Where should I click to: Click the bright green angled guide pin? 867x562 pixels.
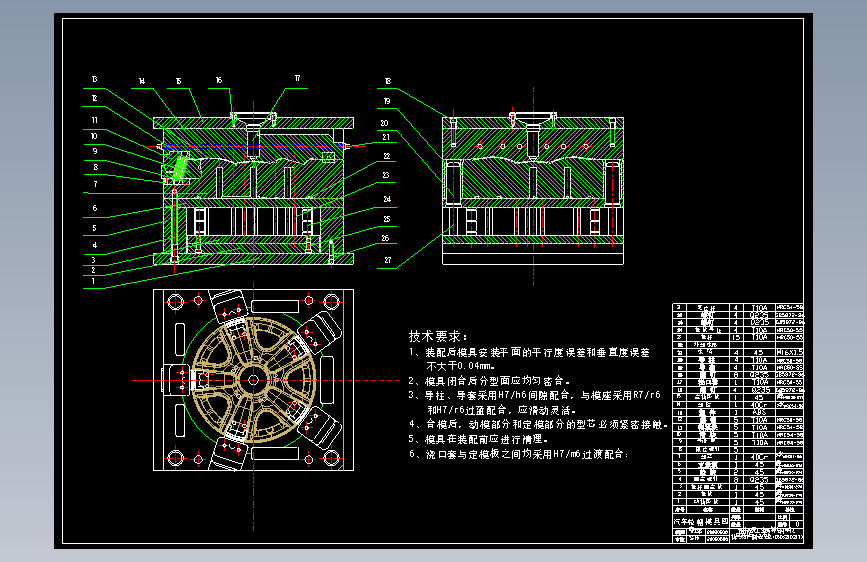point(179,168)
